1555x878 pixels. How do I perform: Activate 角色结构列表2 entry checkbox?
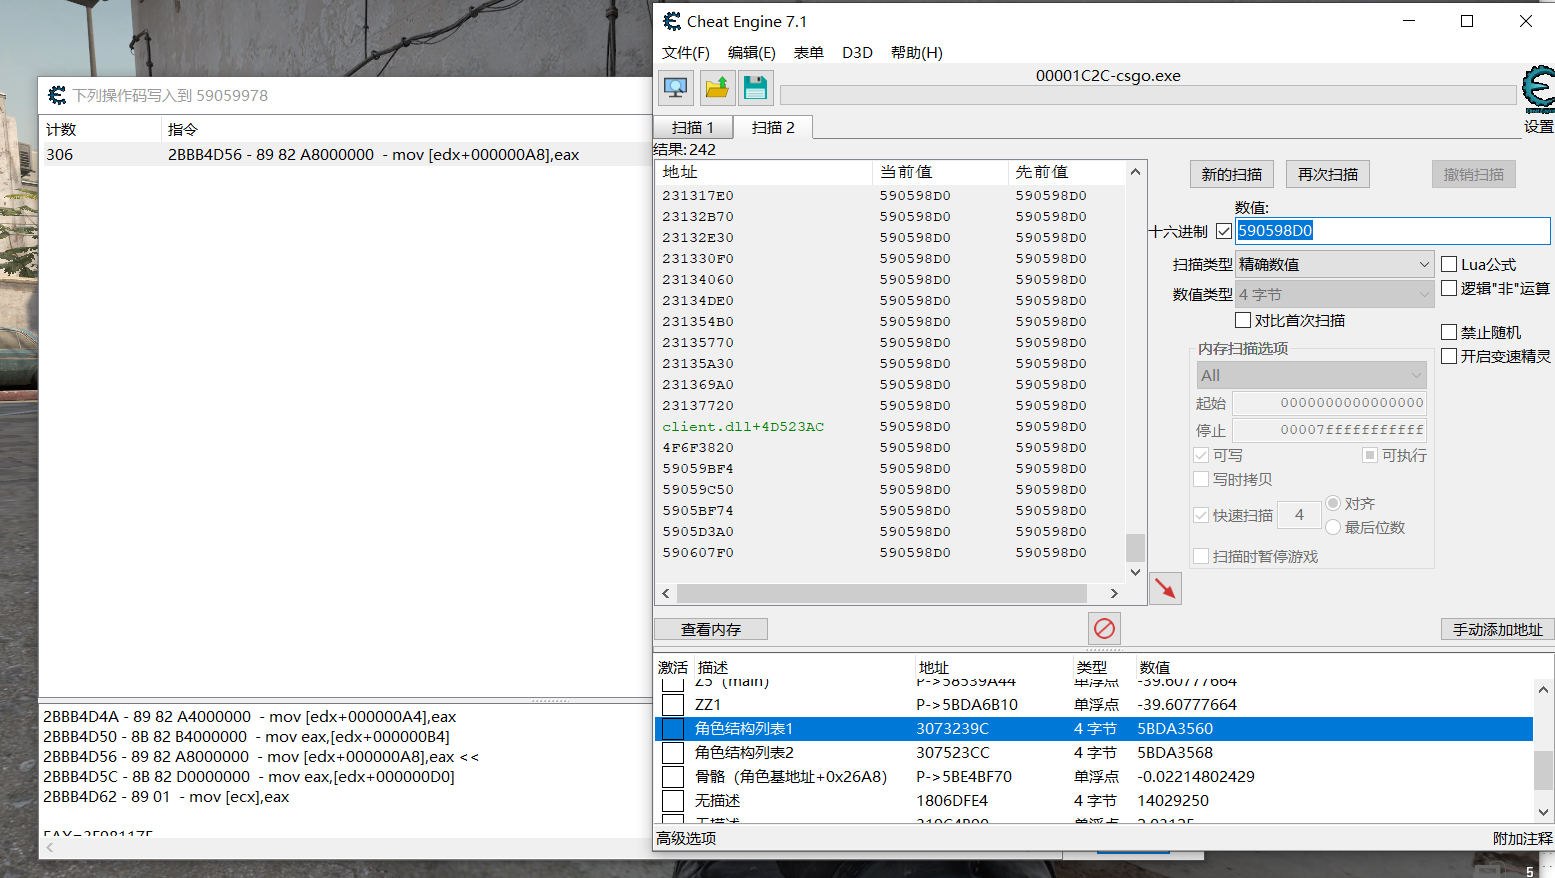click(673, 752)
